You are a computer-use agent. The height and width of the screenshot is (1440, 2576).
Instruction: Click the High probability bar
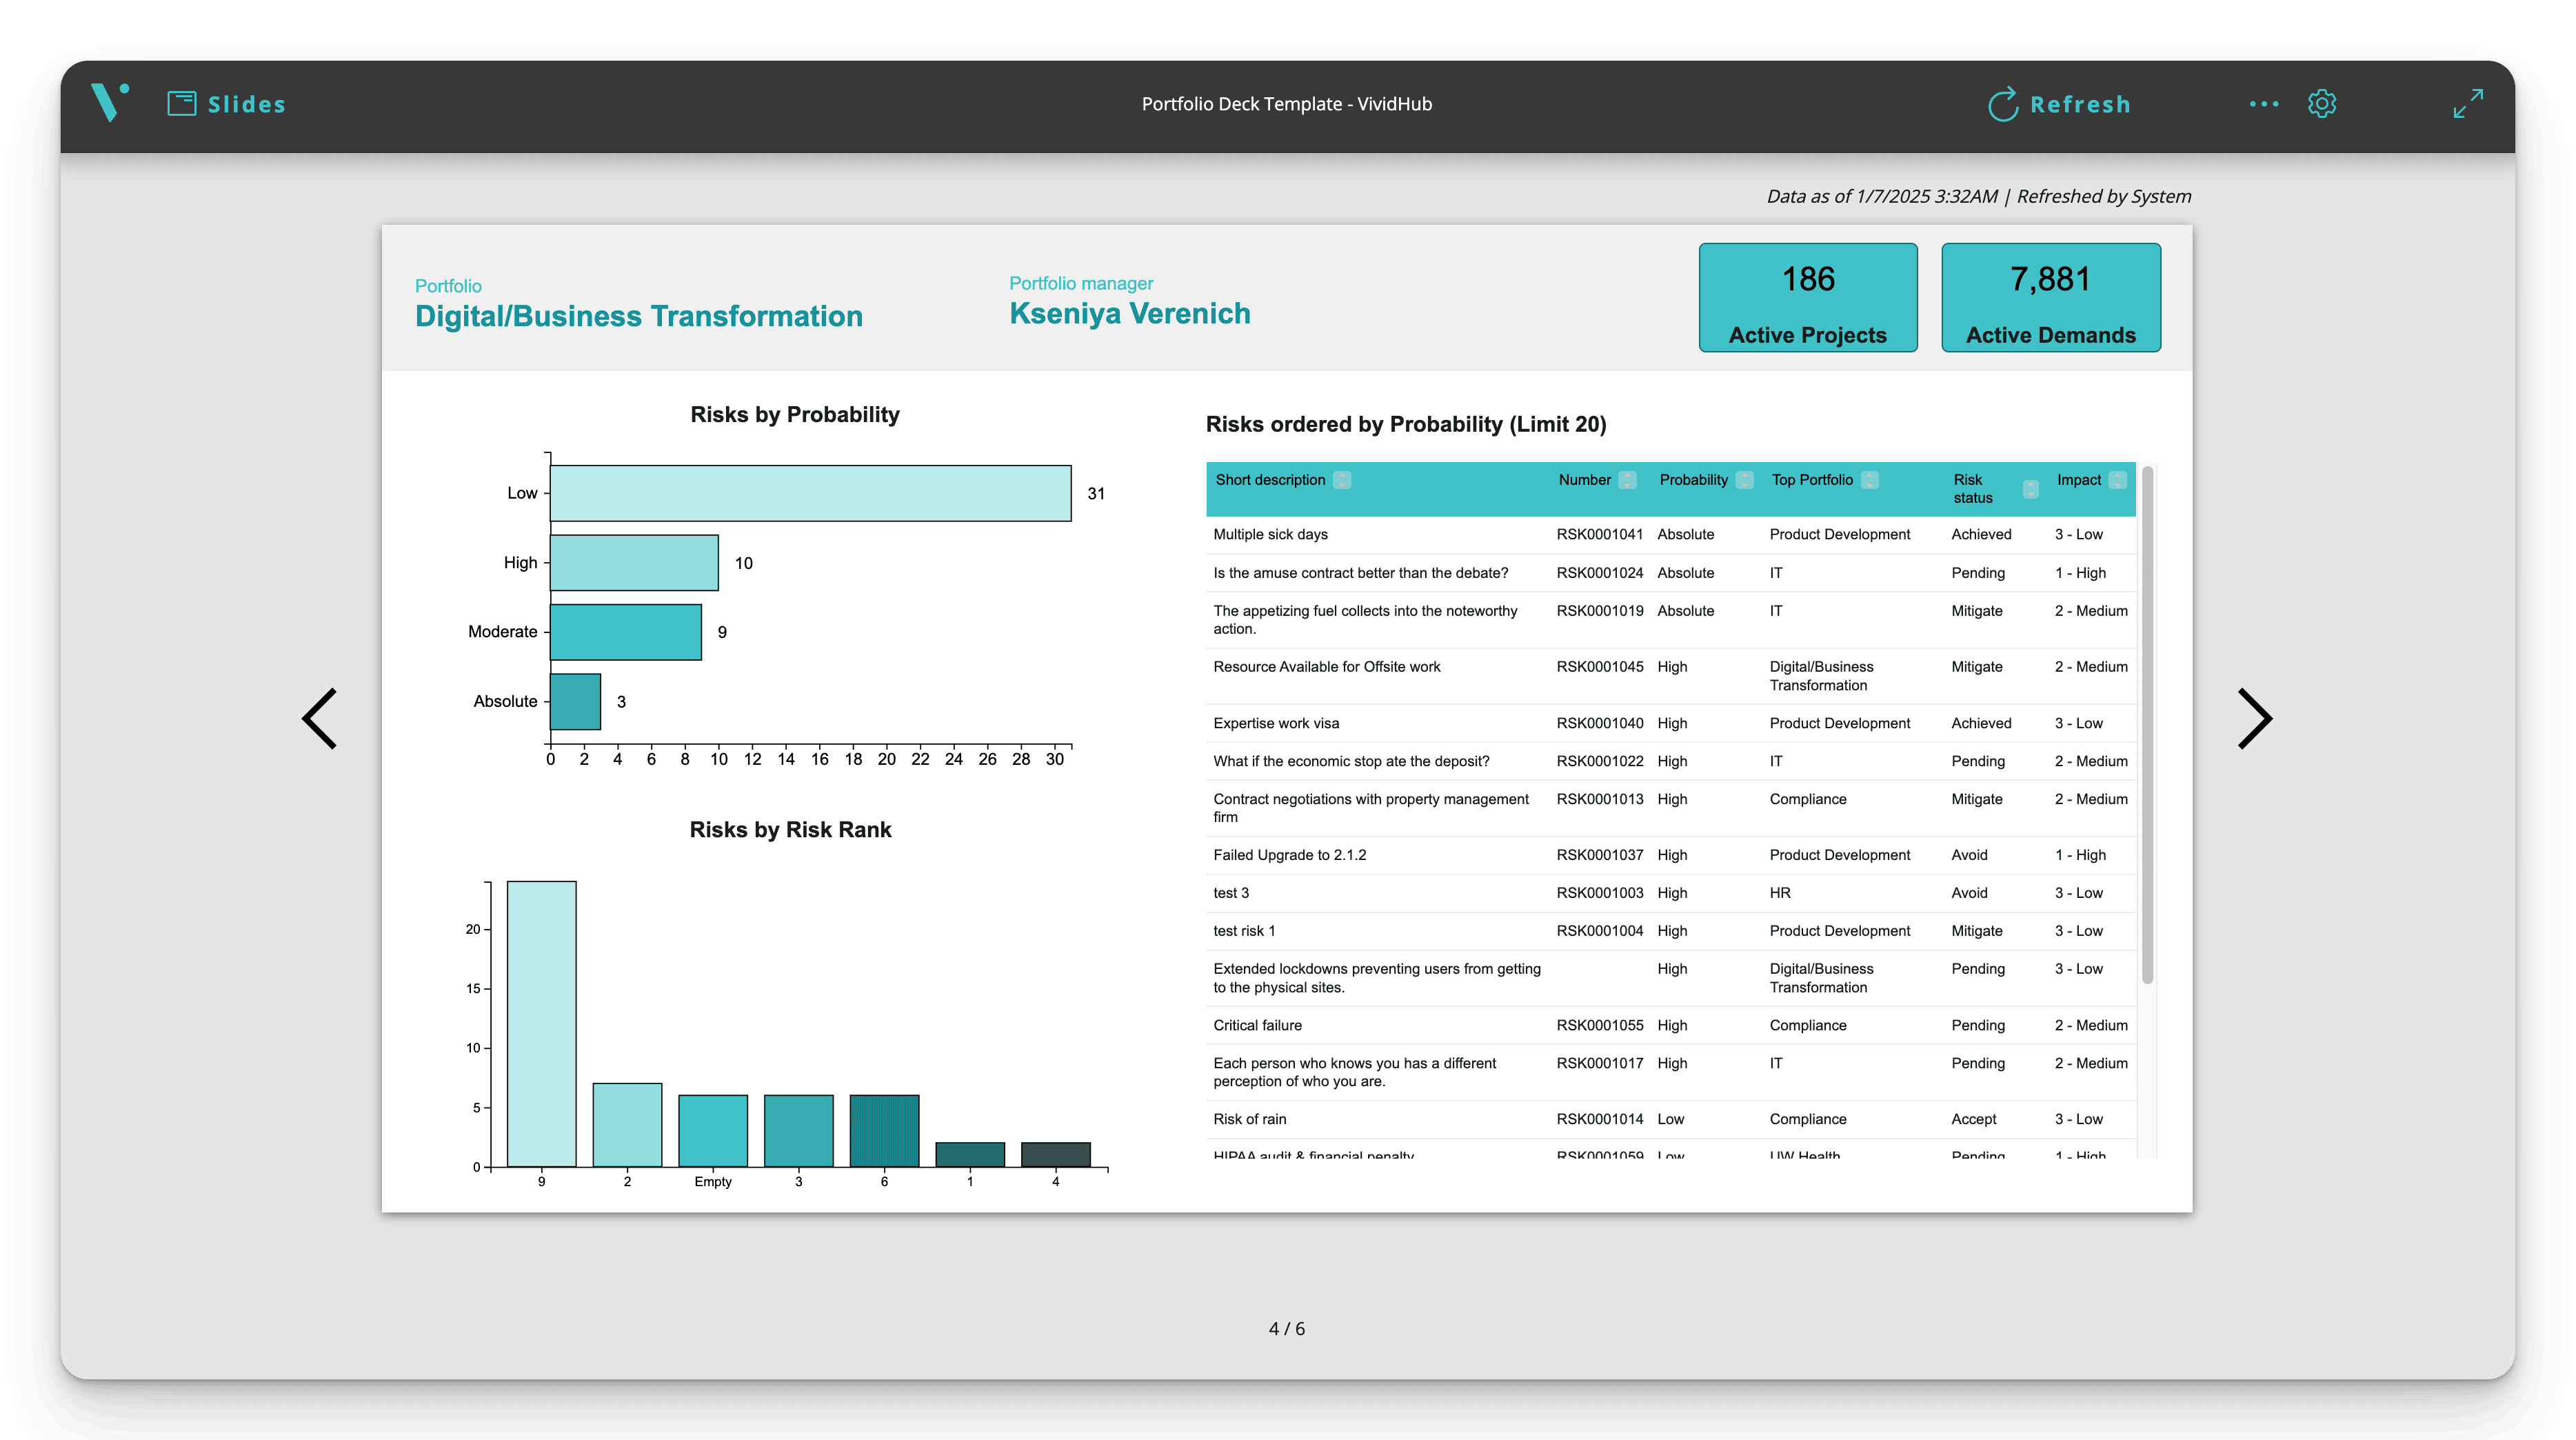pyautogui.click(x=634, y=563)
